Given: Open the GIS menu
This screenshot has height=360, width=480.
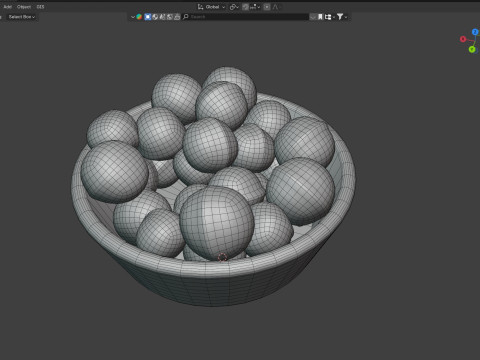Looking at the screenshot, I should tap(40, 7).
